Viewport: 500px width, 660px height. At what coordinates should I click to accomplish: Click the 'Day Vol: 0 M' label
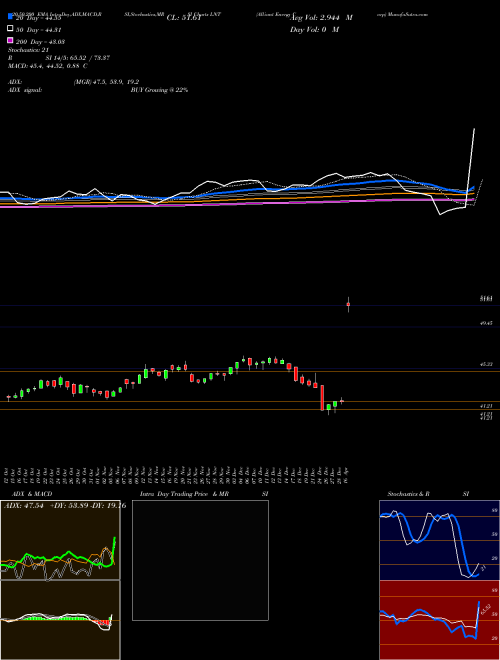coord(314,29)
